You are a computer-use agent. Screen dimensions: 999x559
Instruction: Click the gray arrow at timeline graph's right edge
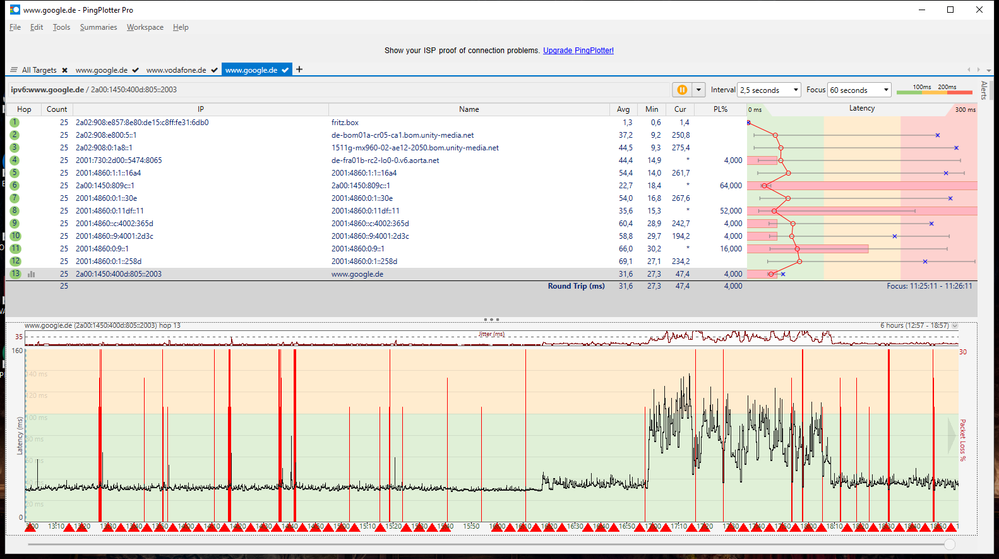tap(952, 435)
